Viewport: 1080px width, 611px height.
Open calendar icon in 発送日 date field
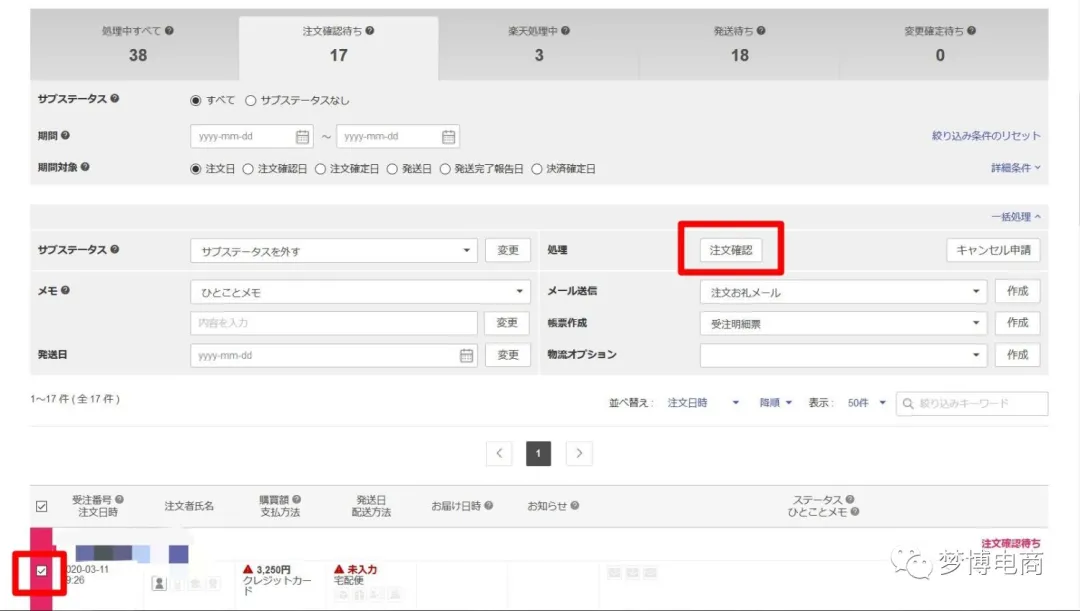[x=466, y=355]
